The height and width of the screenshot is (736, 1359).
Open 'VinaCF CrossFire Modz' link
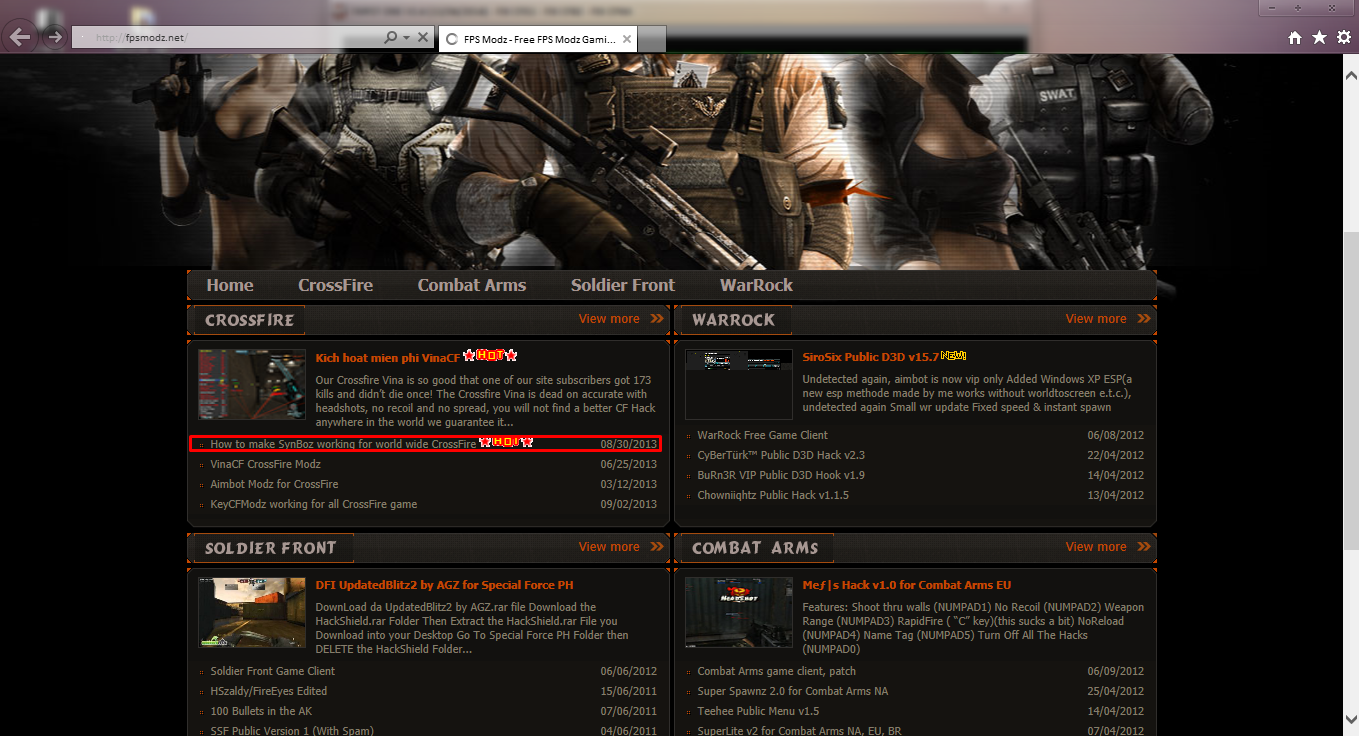265,464
